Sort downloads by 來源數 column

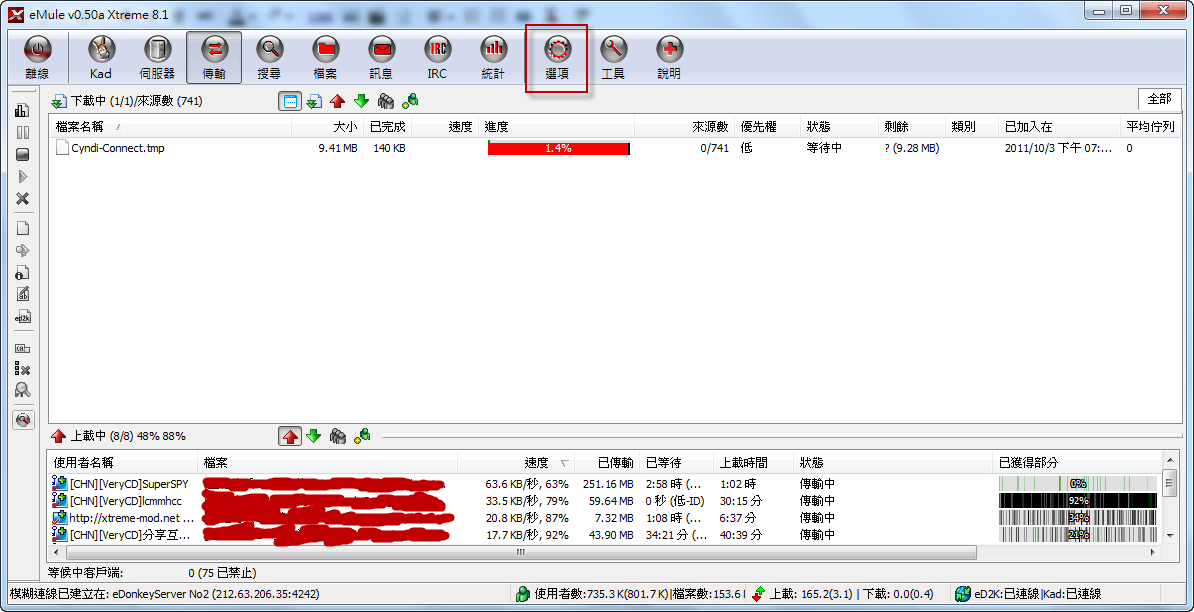(x=685, y=126)
